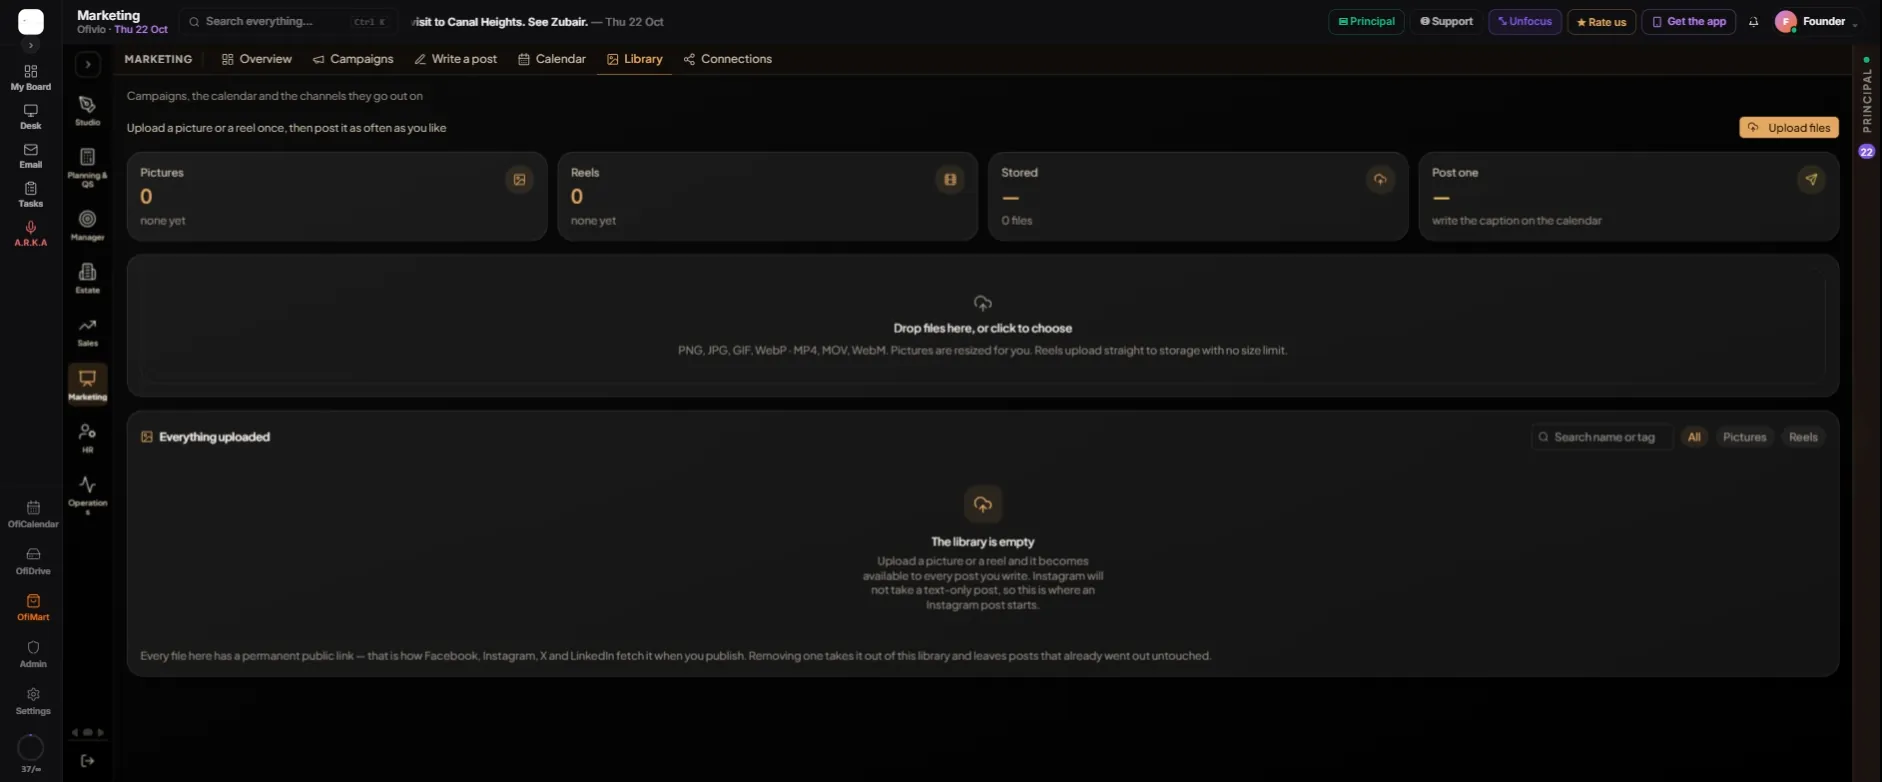
Task: Click the Search name or tag field
Action: (1601, 437)
